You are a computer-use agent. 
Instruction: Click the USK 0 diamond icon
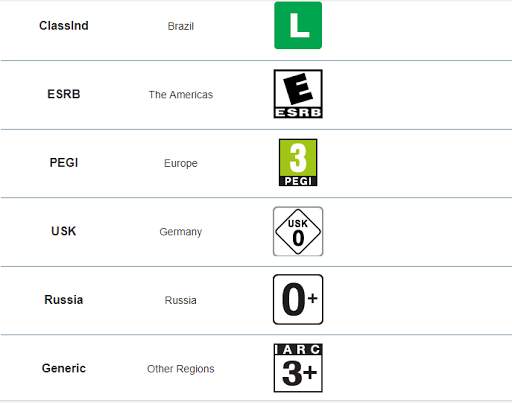pyautogui.click(x=298, y=231)
